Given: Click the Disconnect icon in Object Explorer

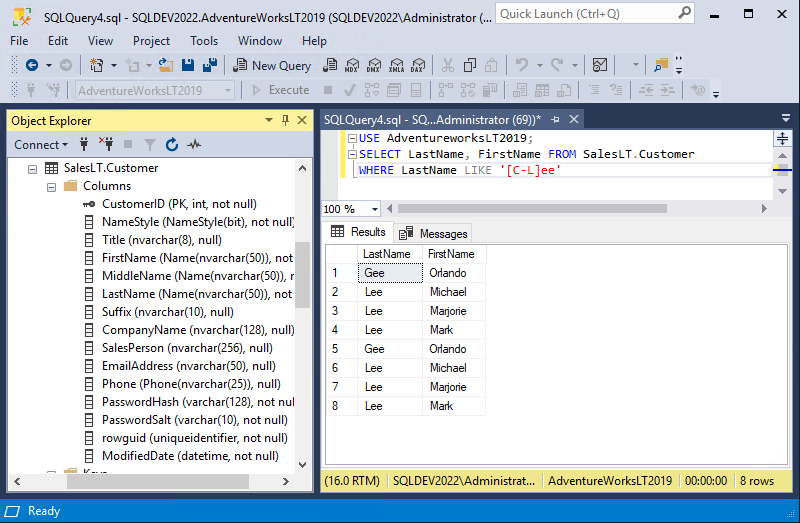Looking at the screenshot, I should (x=106, y=144).
